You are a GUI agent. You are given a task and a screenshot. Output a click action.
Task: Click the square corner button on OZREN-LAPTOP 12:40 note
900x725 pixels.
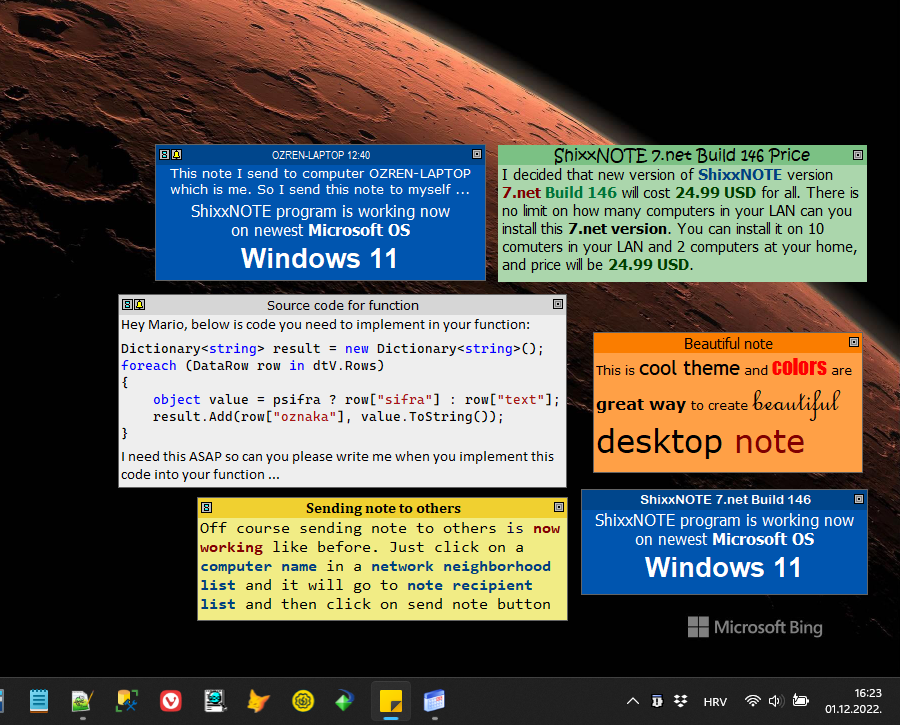point(477,154)
